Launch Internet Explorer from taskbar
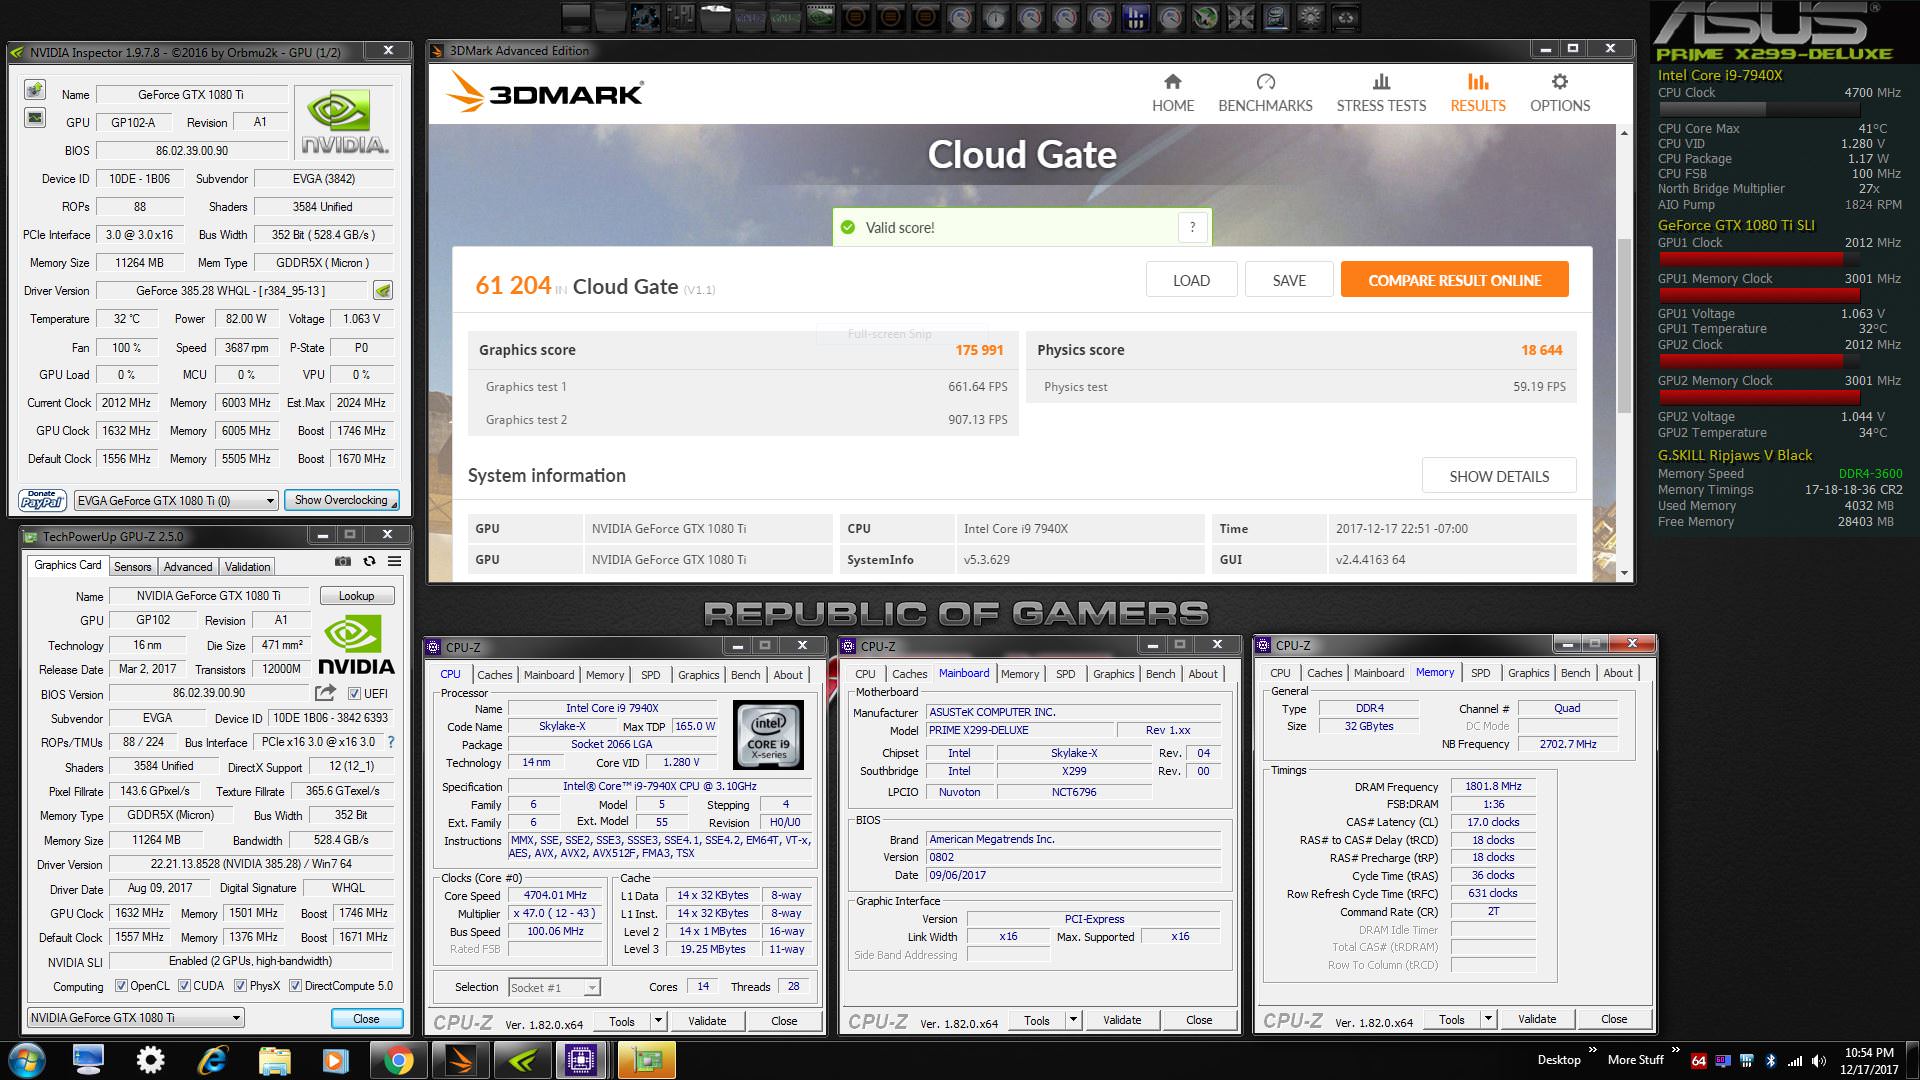Screen dimensions: 1920x1080 pyautogui.click(x=212, y=1060)
